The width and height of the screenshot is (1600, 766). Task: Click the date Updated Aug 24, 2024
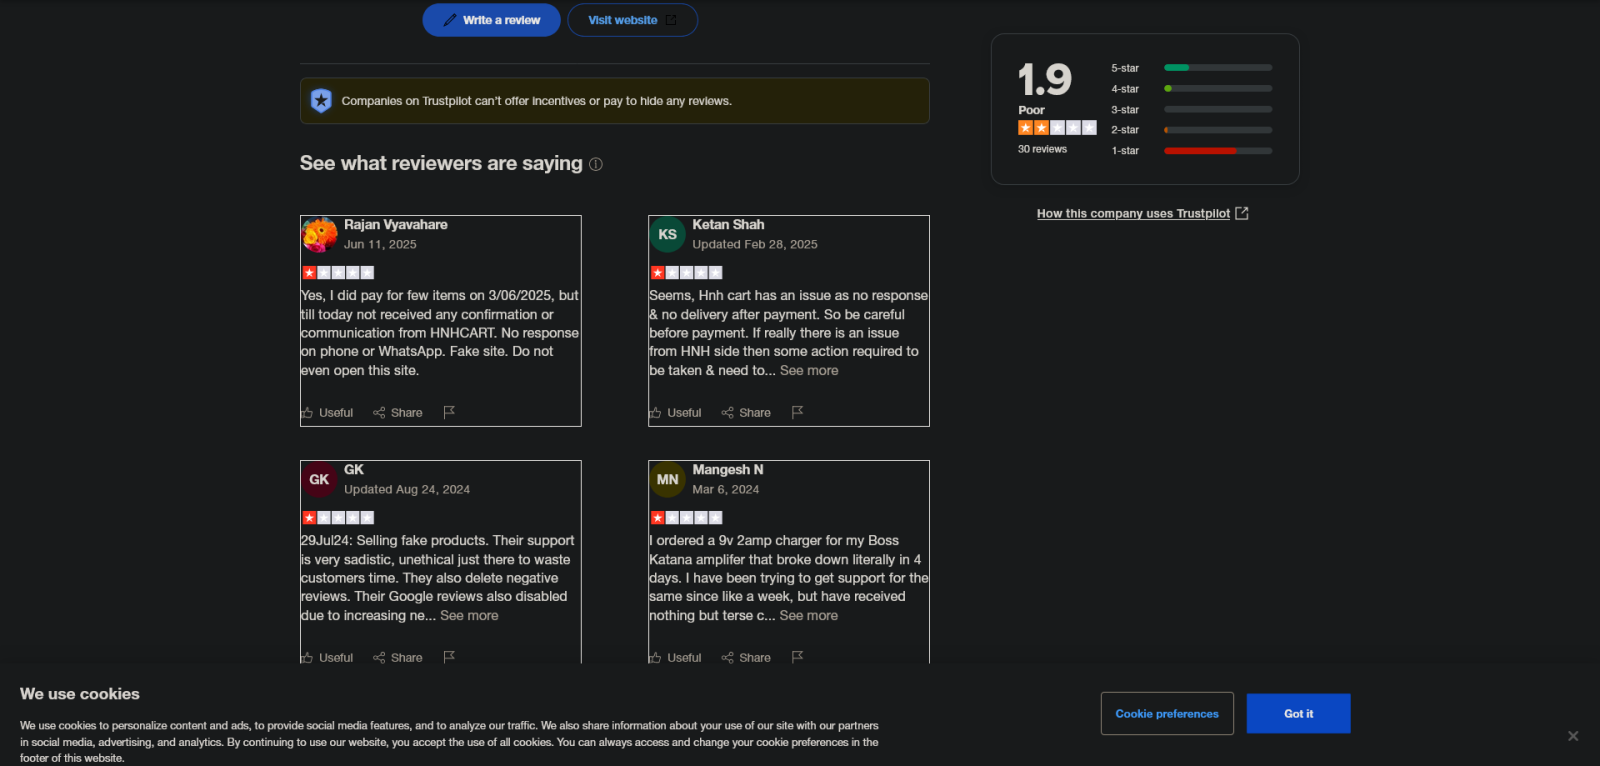click(x=407, y=490)
